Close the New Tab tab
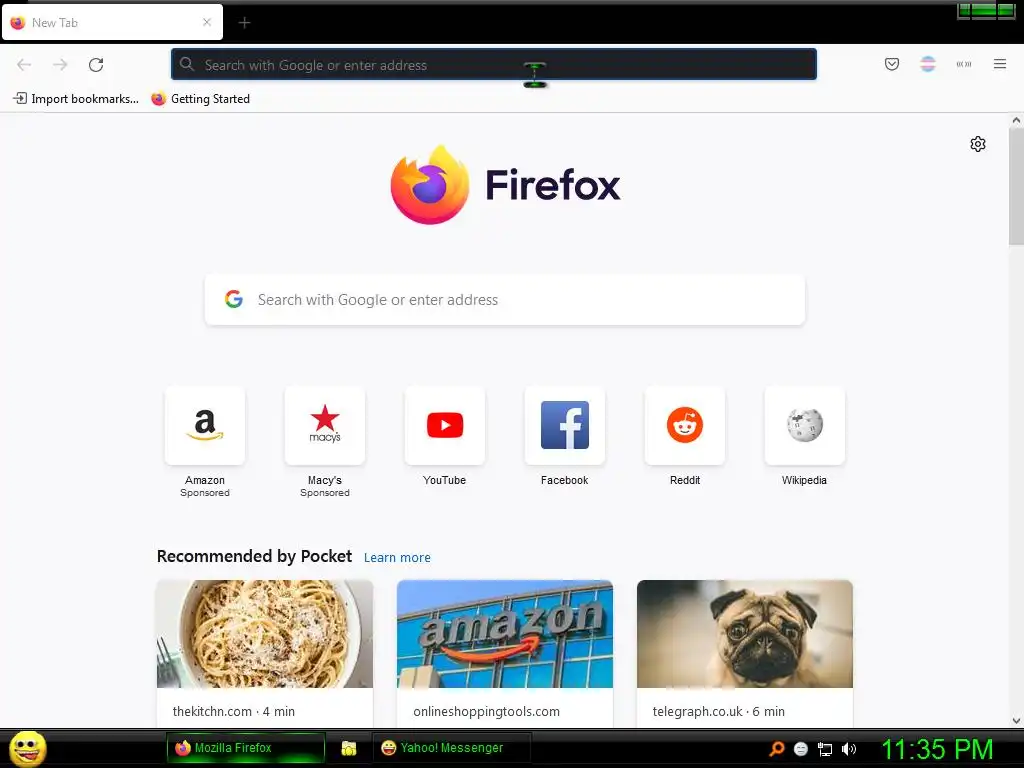1024x768 pixels. coord(207,22)
